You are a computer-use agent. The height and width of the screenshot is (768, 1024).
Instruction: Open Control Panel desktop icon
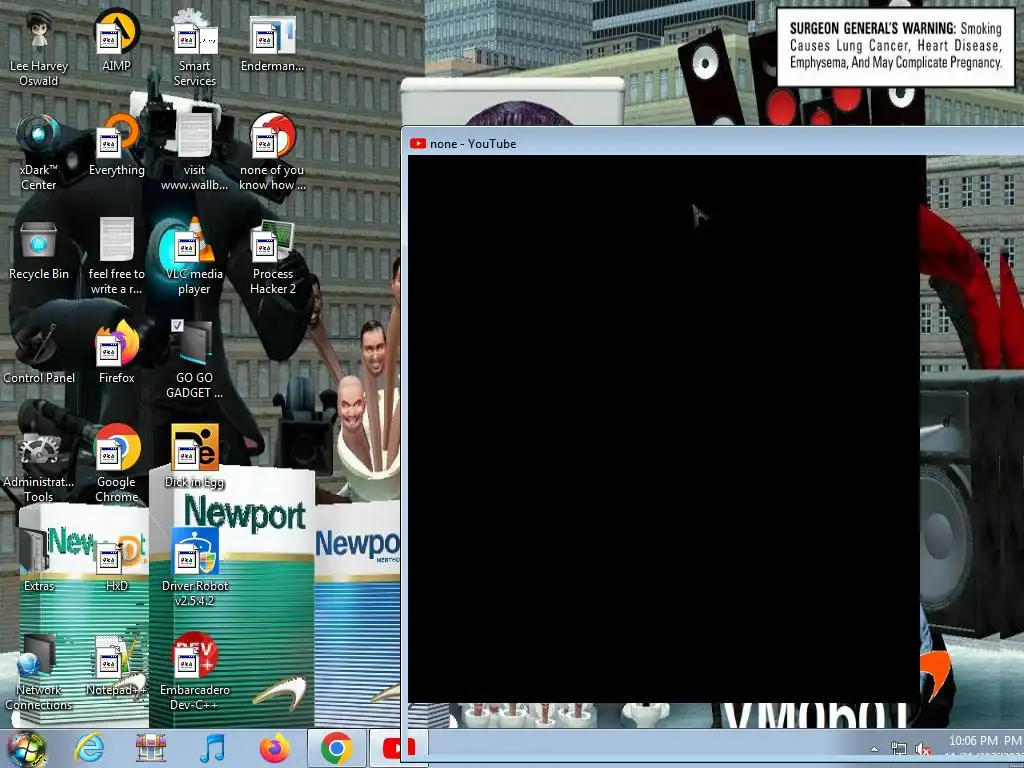click(x=39, y=353)
